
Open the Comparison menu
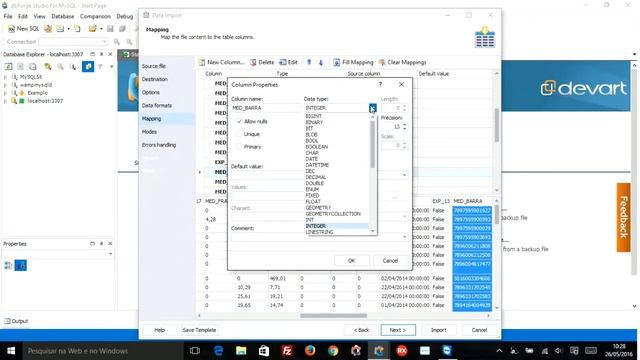click(95, 16)
